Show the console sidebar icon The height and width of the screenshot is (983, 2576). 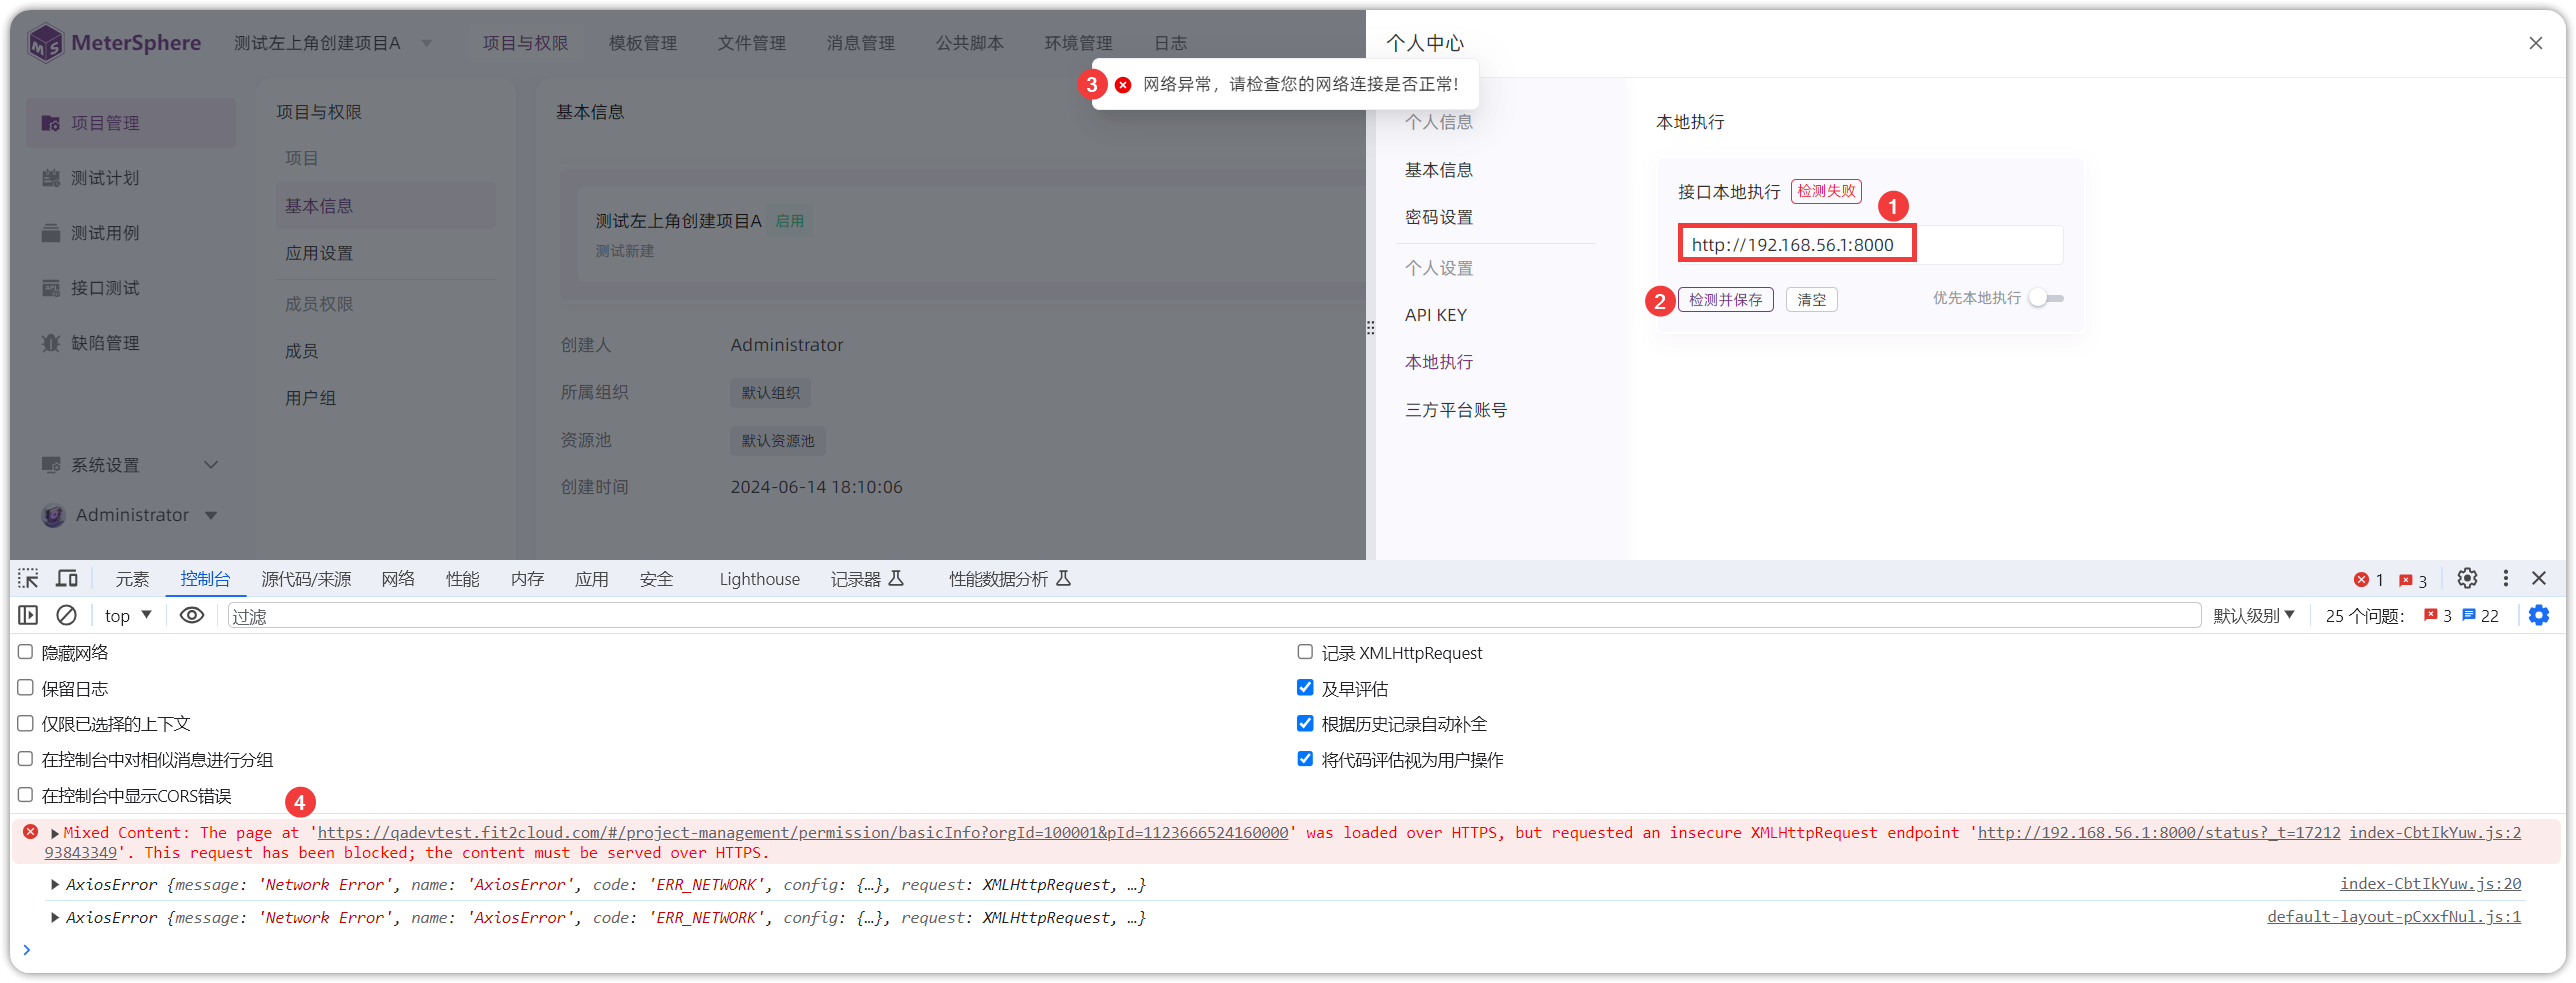tap(28, 616)
